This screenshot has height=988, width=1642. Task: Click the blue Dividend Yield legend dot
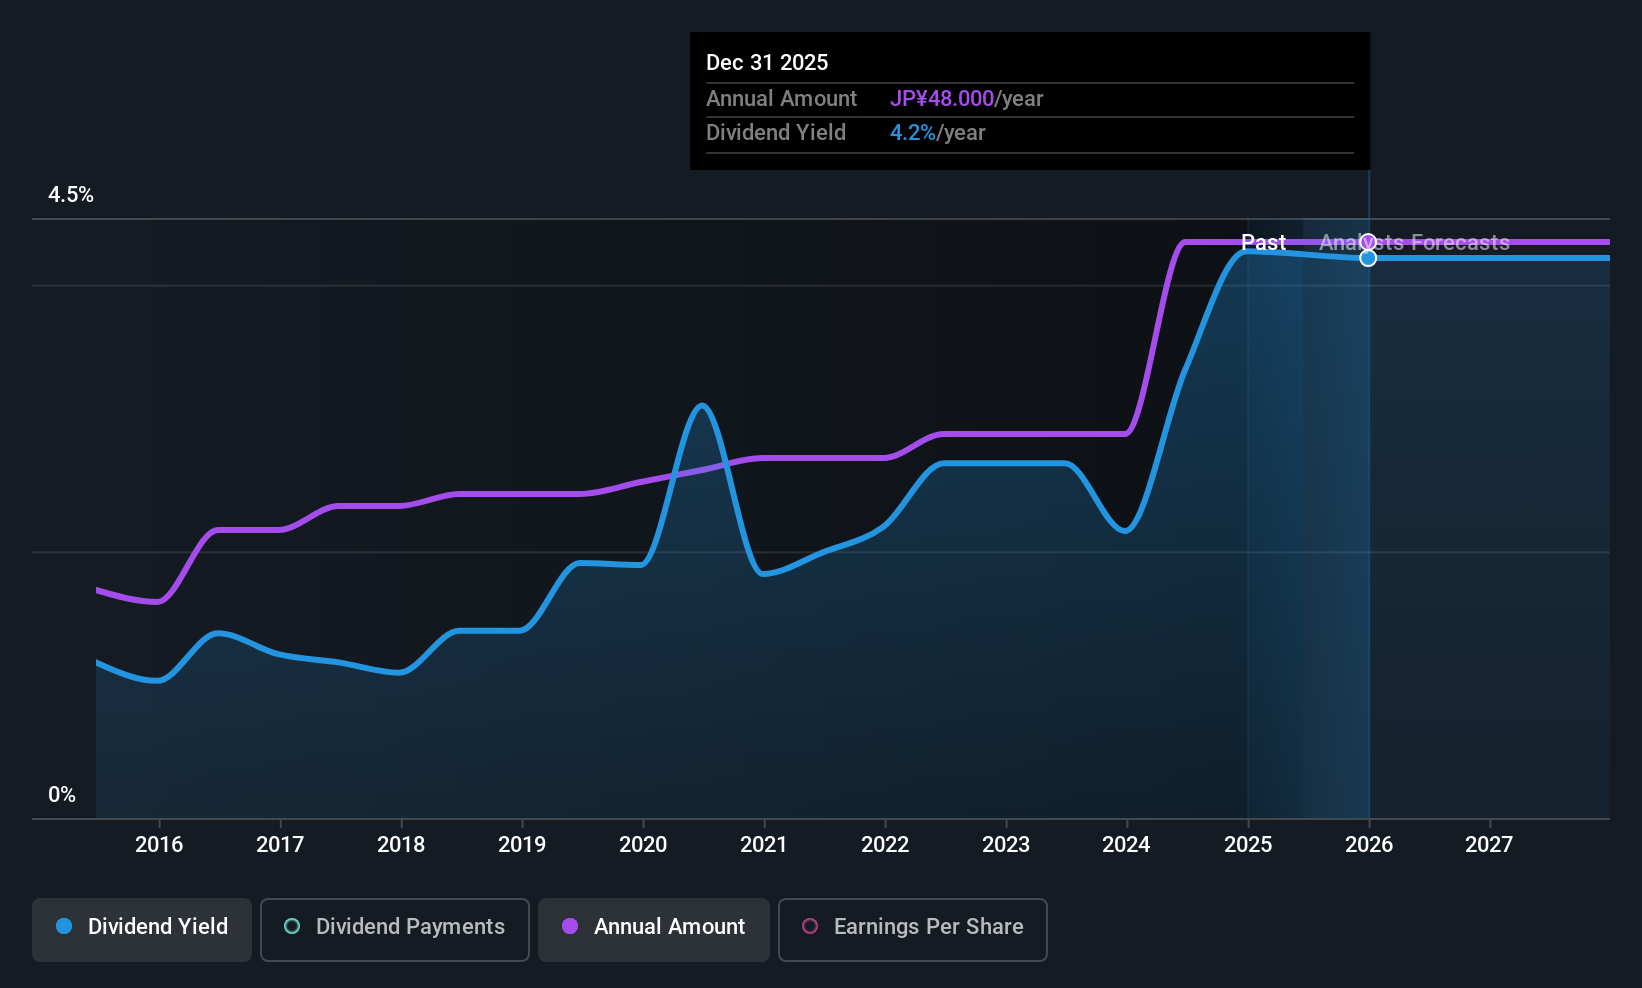pyautogui.click(x=64, y=926)
